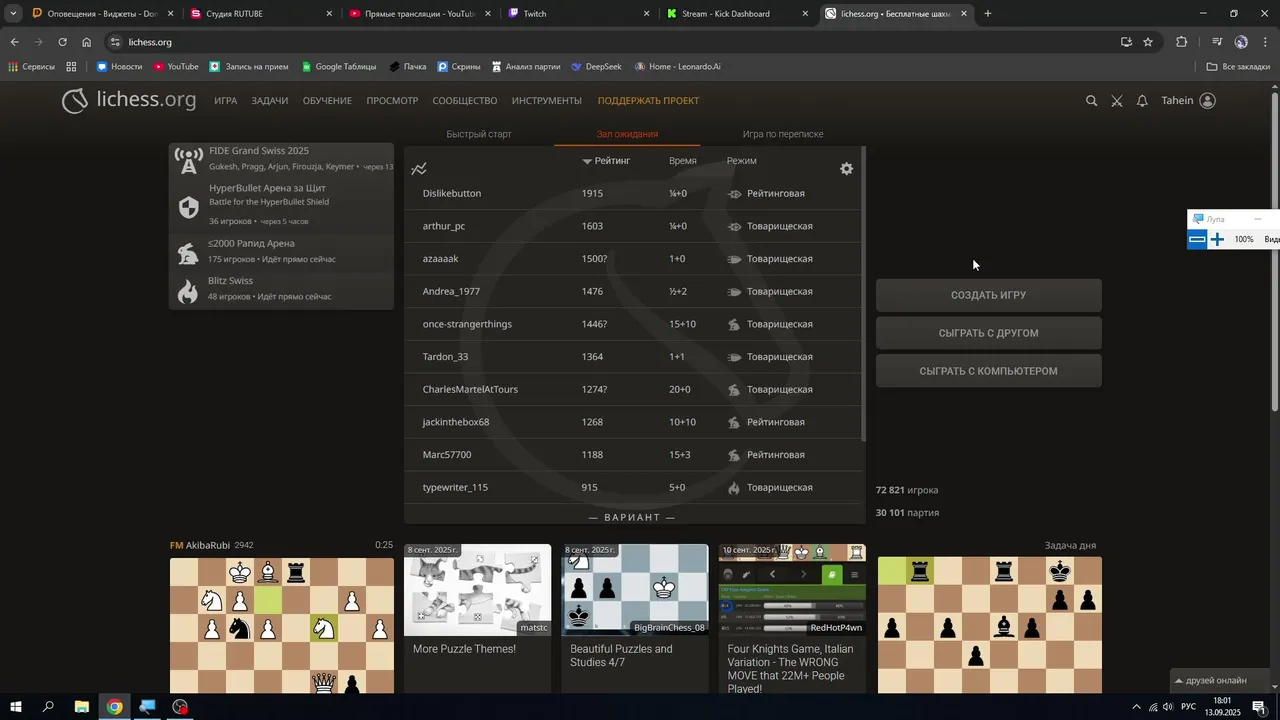
Task: Join CharlesMartelAtTours 20+0 seek
Action: coord(633,390)
